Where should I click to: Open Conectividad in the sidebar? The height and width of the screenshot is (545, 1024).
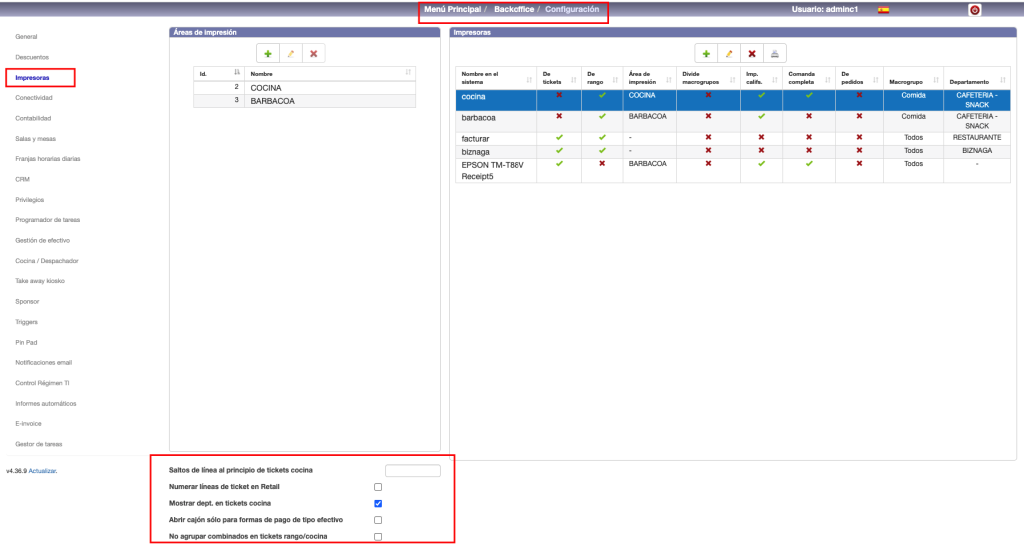(34, 98)
